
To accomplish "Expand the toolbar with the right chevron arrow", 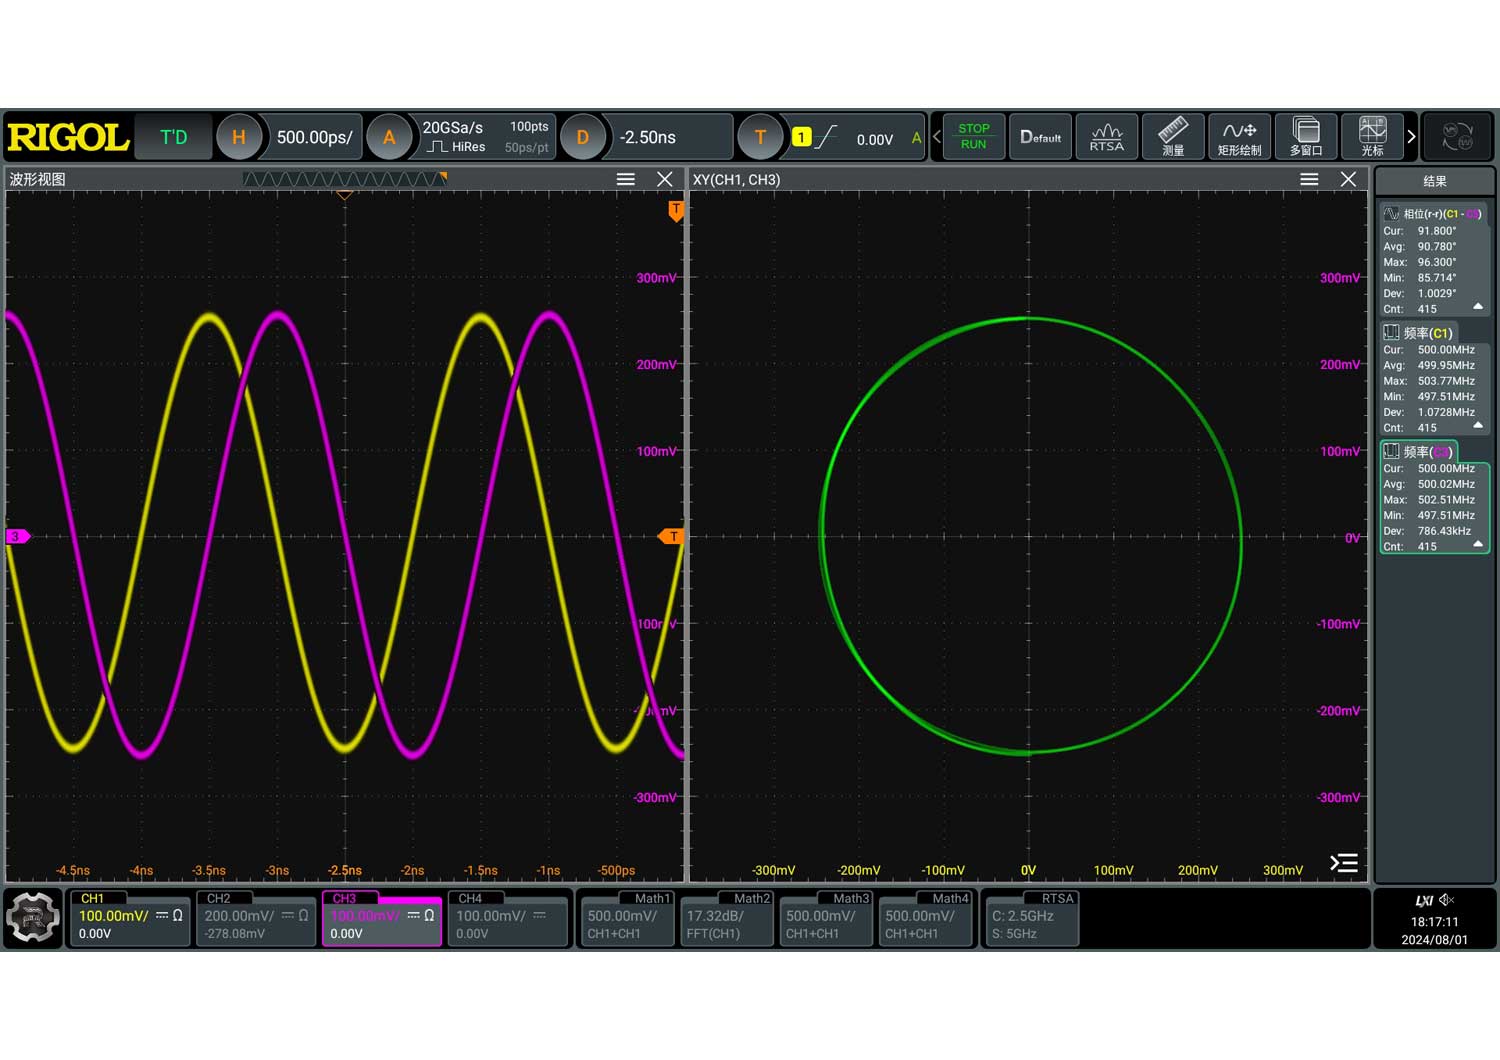I will [1411, 137].
